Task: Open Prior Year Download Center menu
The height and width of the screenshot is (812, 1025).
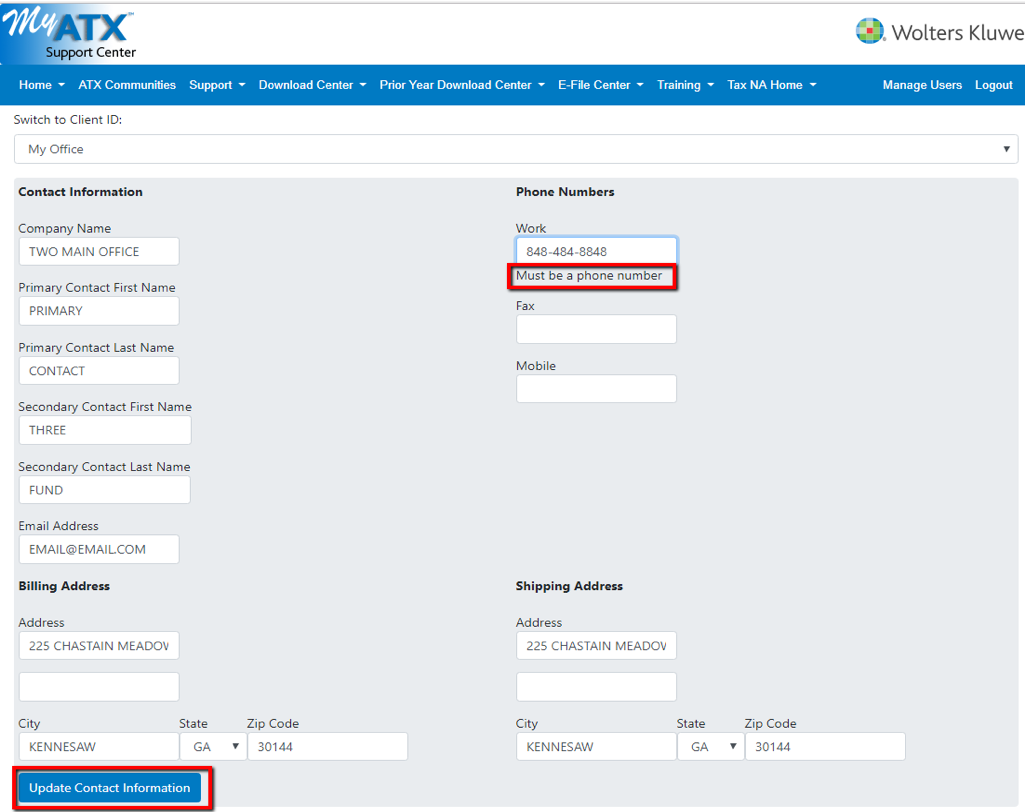Action: (x=461, y=85)
